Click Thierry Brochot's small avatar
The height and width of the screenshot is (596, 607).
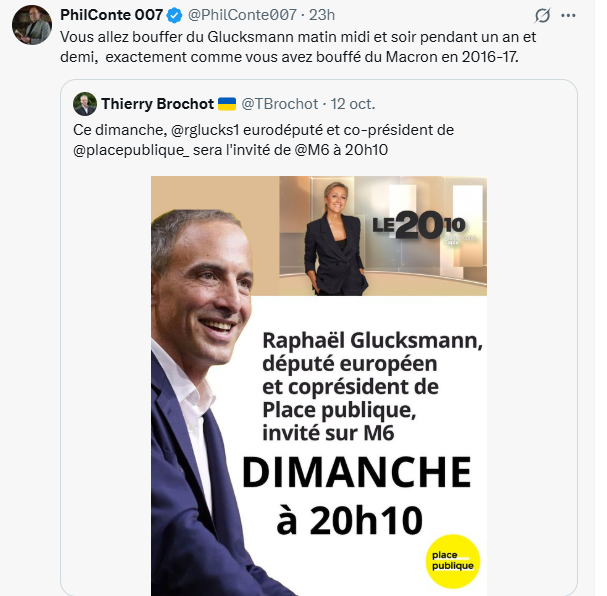[85, 104]
